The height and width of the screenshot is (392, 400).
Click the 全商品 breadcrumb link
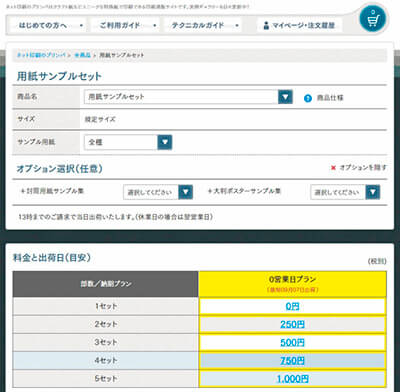tap(82, 55)
